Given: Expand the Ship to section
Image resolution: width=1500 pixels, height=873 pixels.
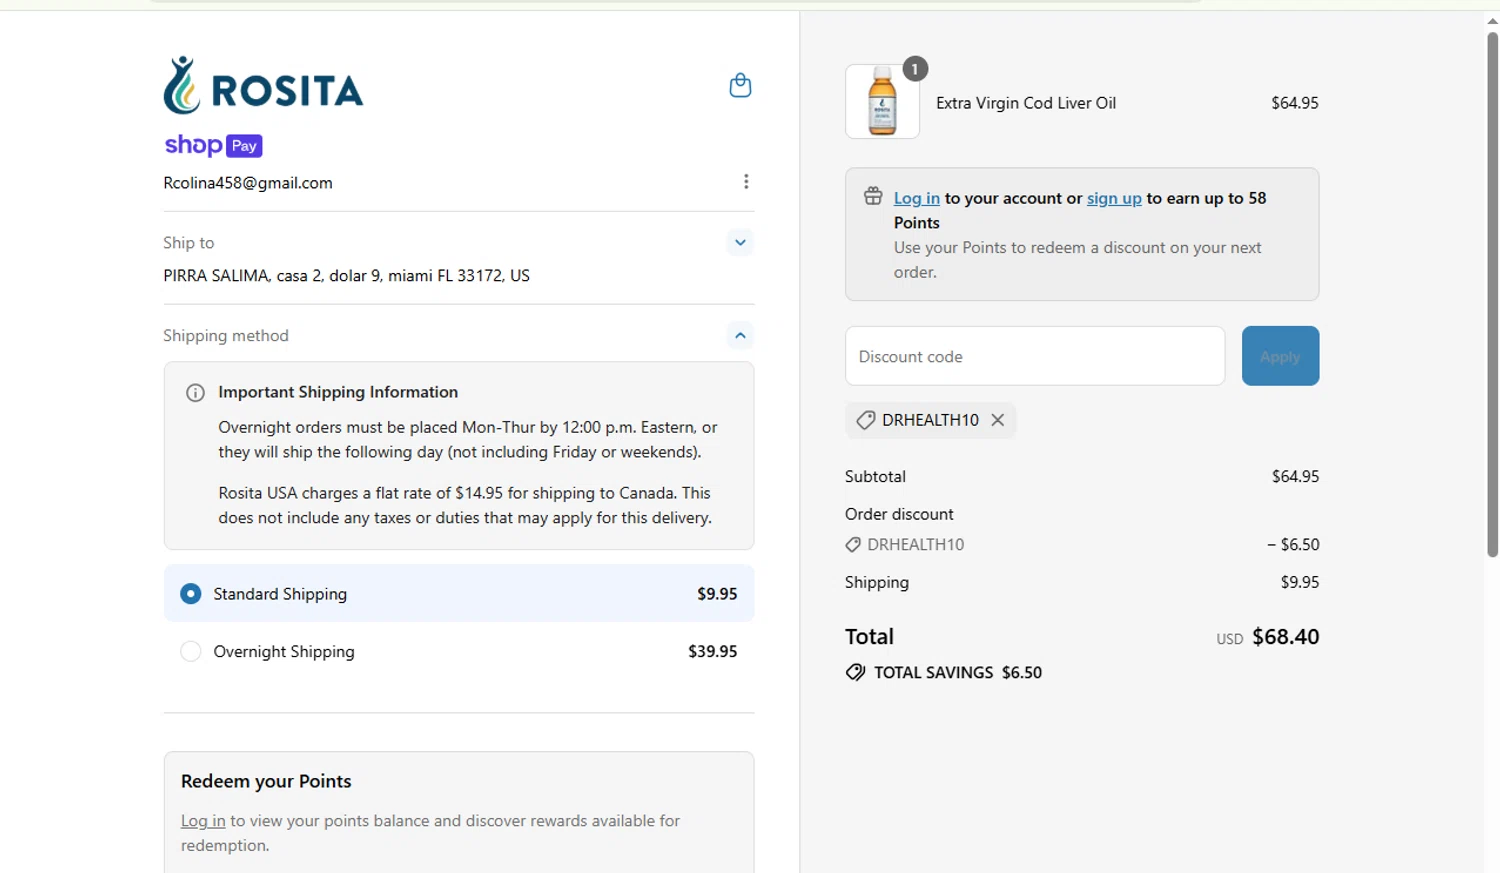Looking at the screenshot, I should click(740, 242).
